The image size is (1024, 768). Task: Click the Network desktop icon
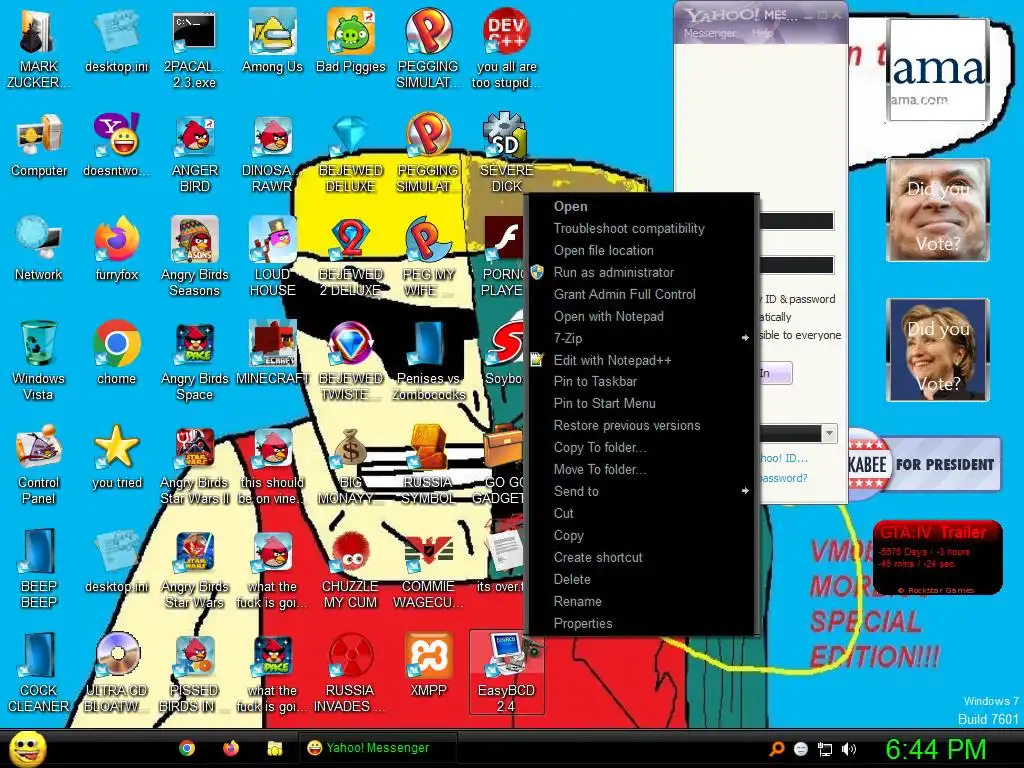pyautogui.click(x=39, y=250)
